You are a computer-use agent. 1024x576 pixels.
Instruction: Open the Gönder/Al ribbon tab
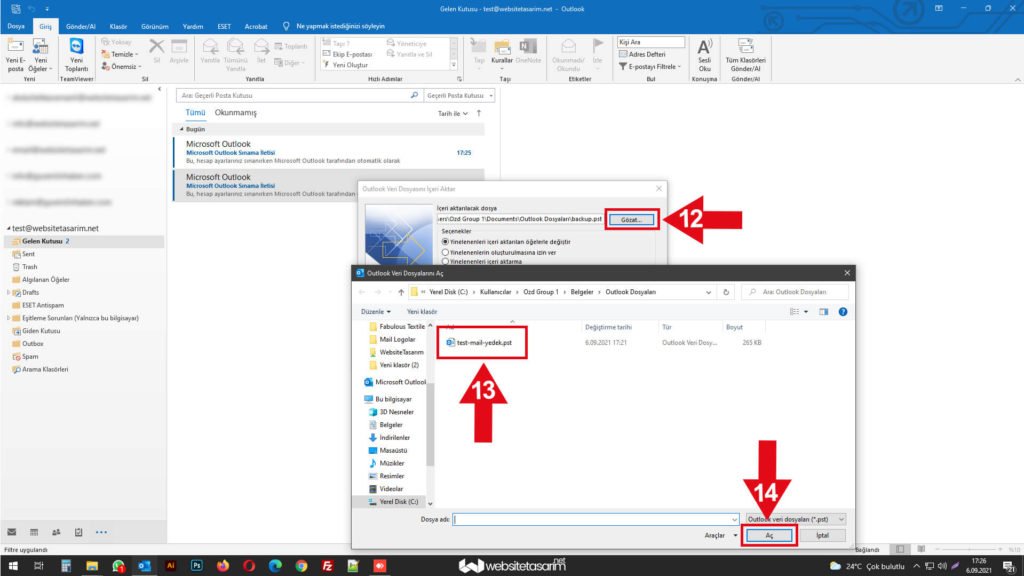(79, 26)
